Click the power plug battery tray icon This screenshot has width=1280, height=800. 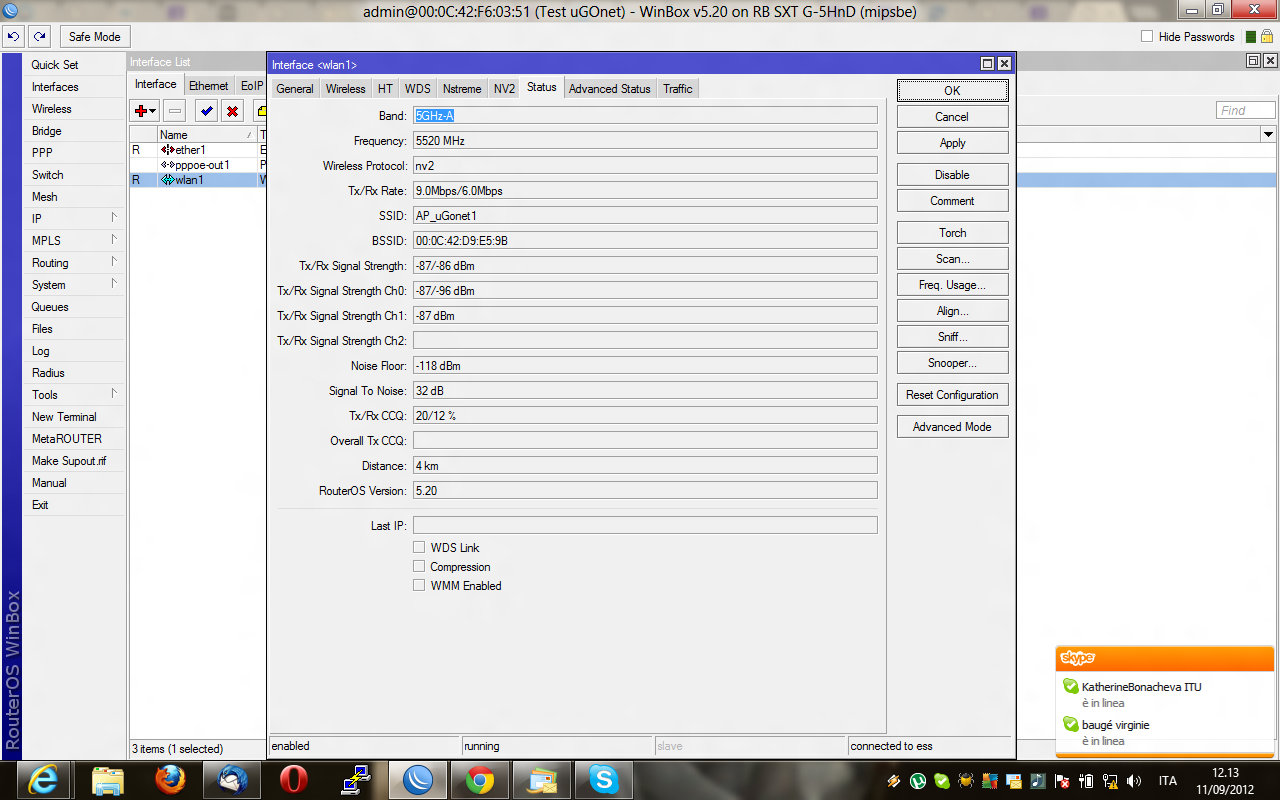click(x=1086, y=780)
